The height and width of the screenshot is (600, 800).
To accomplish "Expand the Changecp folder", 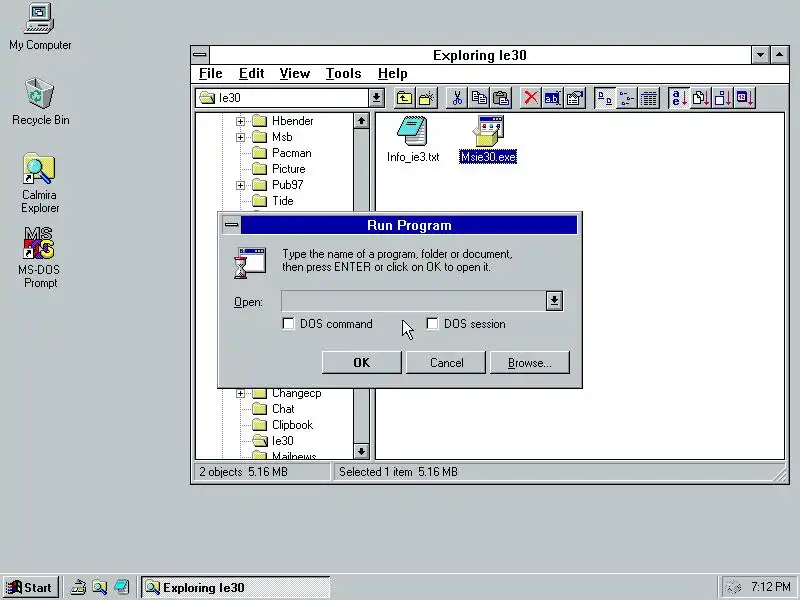I will (x=240, y=393).
